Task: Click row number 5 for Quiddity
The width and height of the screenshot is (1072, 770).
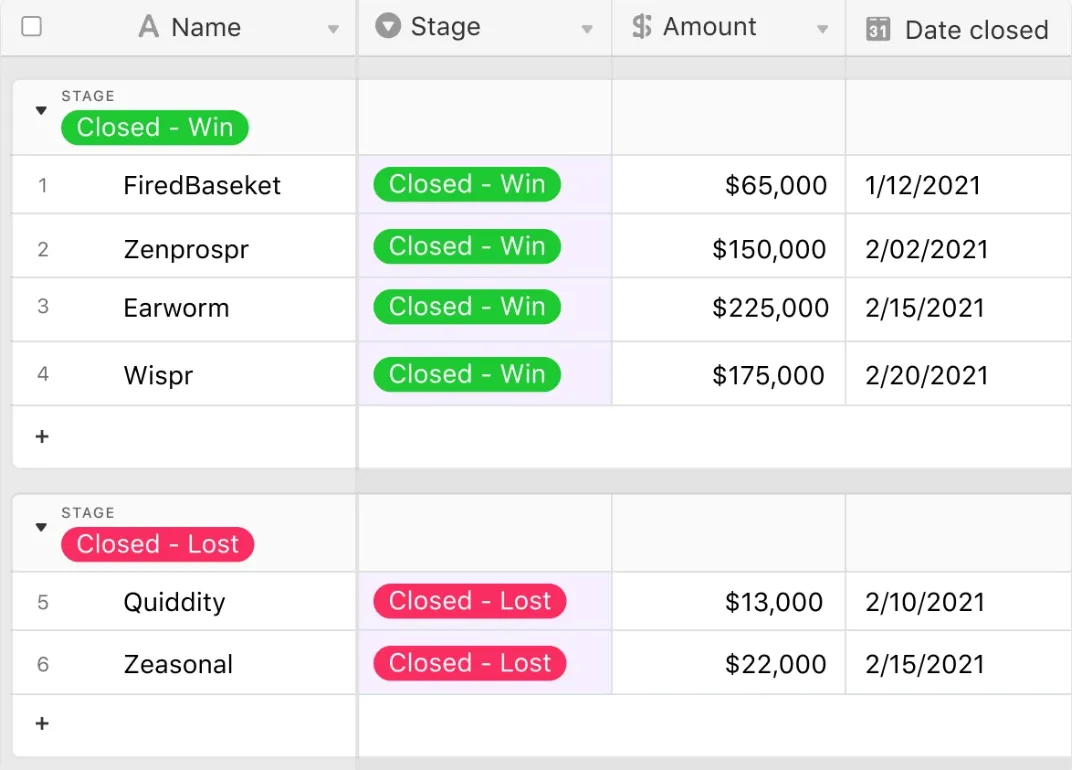Action: tap(42, 602)
